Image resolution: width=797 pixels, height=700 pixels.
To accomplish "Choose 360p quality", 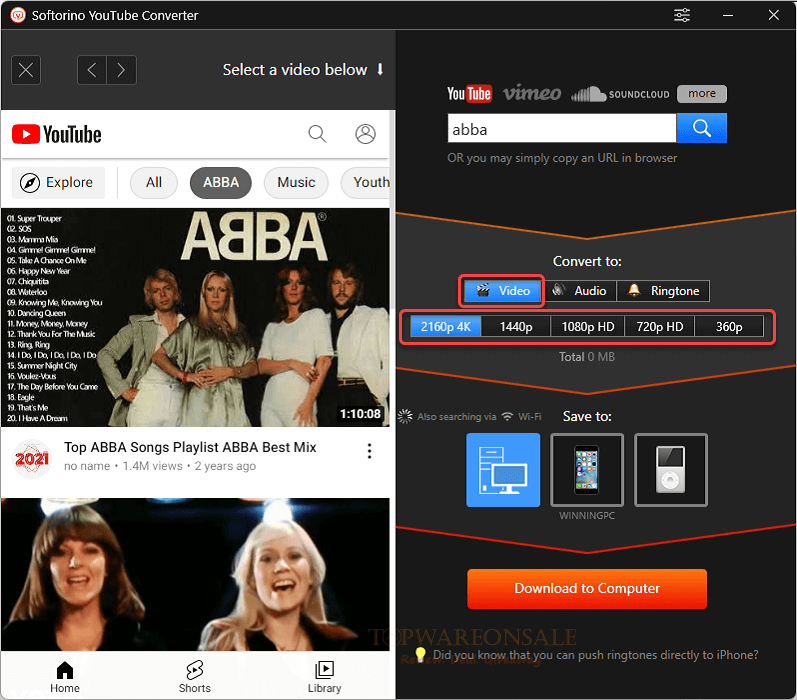I will coord(729,326).
